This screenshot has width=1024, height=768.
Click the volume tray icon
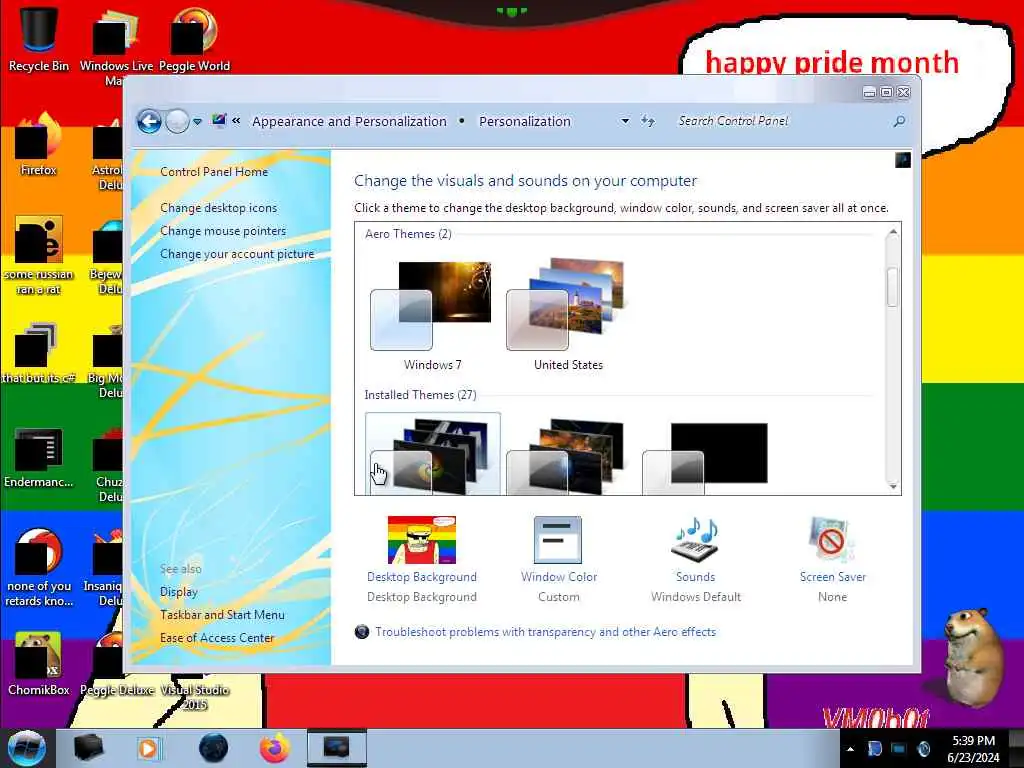point(923,749)
